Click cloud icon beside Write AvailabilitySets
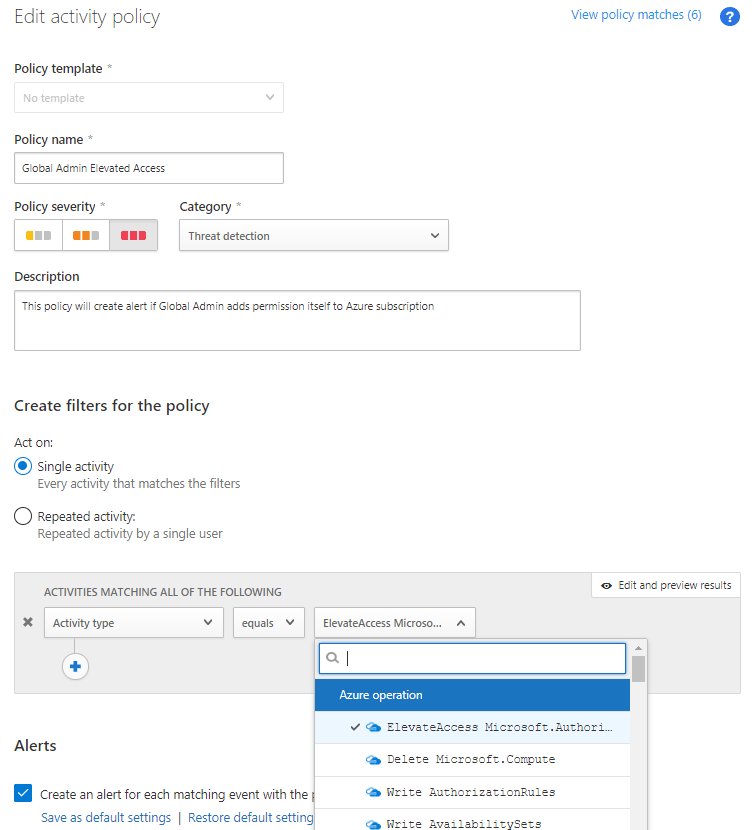 (374, 824)
